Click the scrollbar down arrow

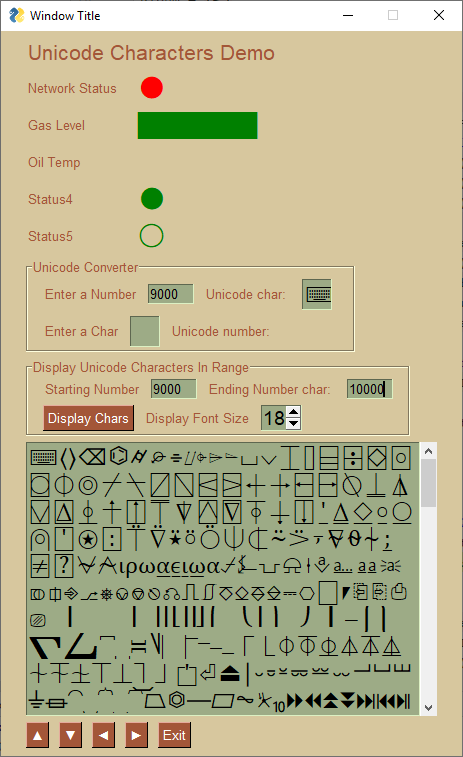[x=428, y=708]
